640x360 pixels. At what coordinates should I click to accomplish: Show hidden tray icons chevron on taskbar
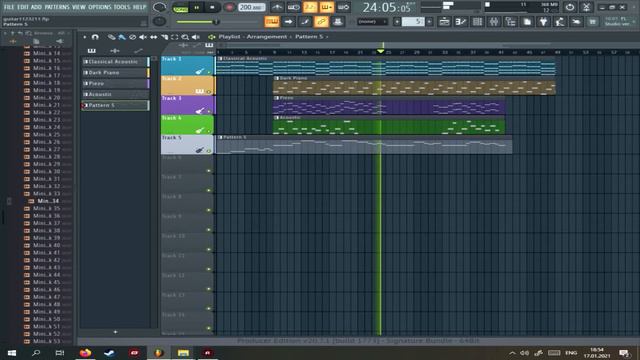(x=512, y=353)
